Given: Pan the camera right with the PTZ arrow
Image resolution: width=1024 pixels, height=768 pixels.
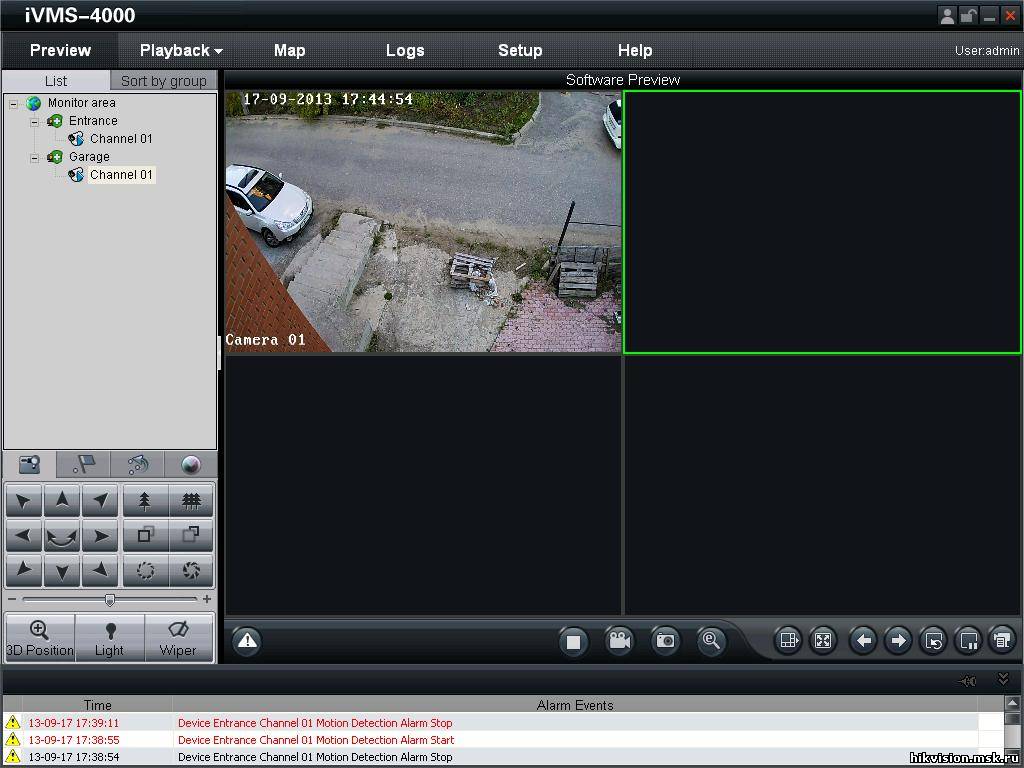Looking at the screenshot, I should 100,536.
